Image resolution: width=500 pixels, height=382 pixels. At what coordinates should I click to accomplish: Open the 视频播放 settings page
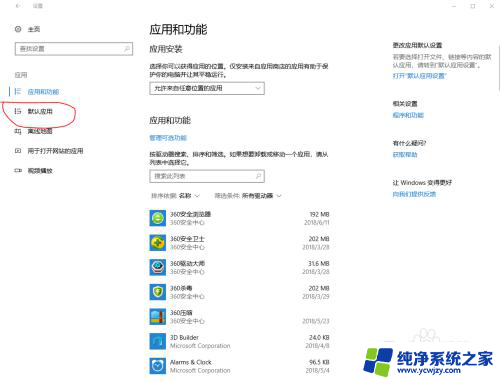click(x=40, y=171)
